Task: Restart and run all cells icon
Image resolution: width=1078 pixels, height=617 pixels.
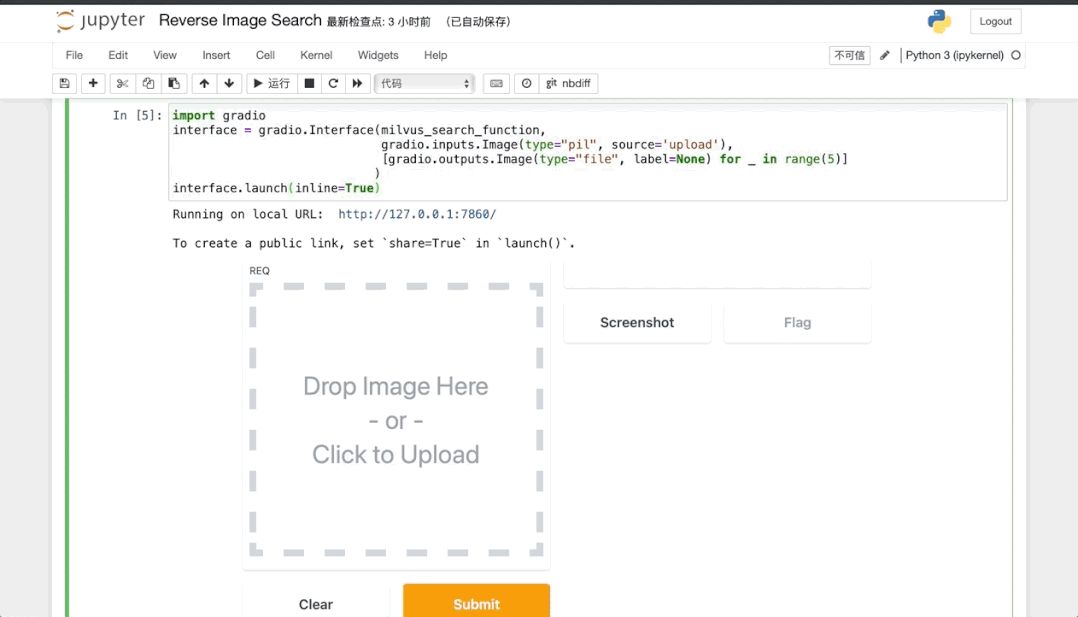Action: 357,84
